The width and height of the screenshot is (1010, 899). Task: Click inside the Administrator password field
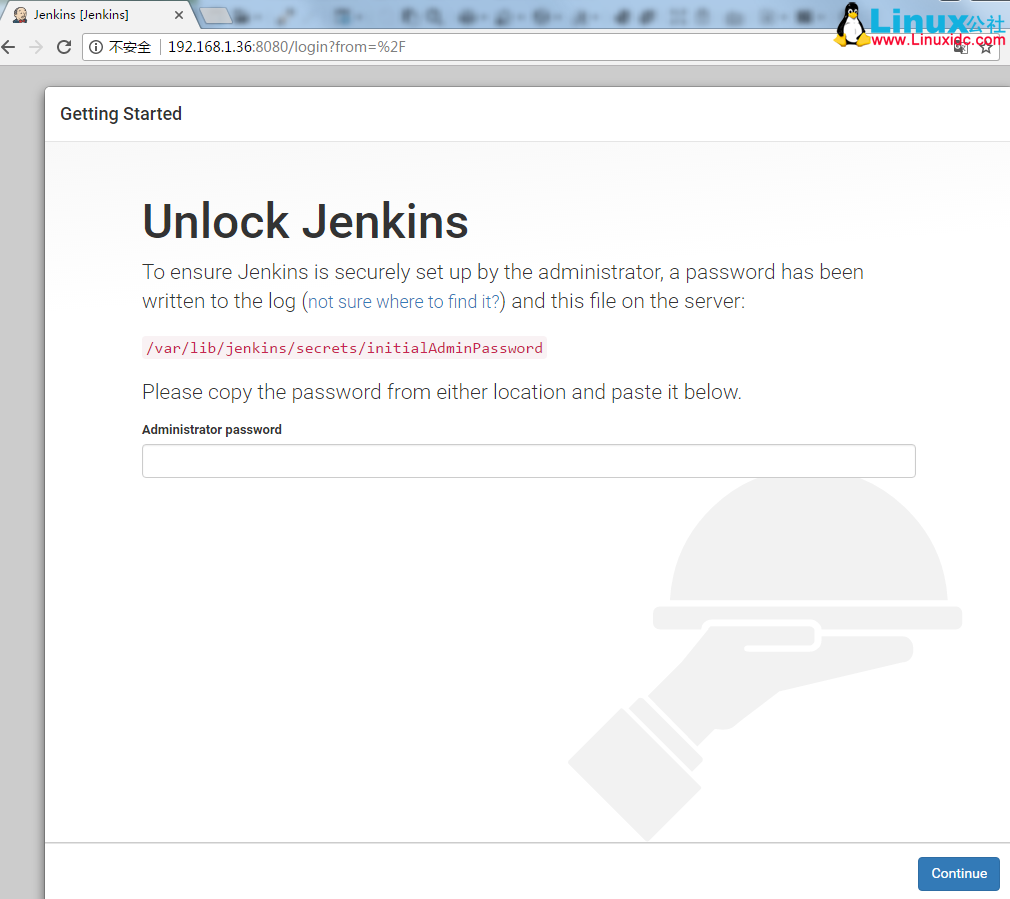tap(528, 460)
